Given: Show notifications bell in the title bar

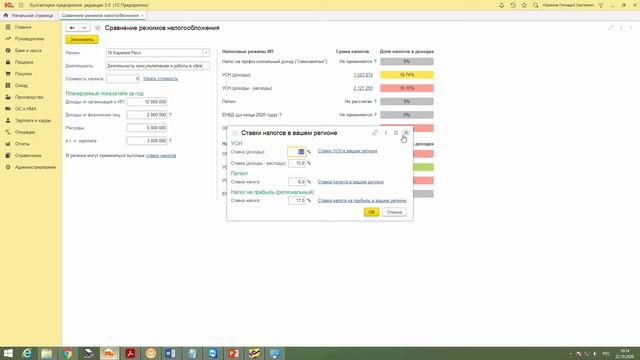Looking at the screenshot, I should (x=501, y=5).
